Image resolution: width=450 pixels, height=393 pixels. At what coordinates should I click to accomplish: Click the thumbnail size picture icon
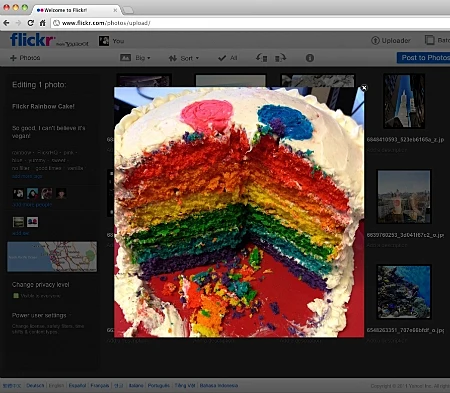[x=125, y=58]
